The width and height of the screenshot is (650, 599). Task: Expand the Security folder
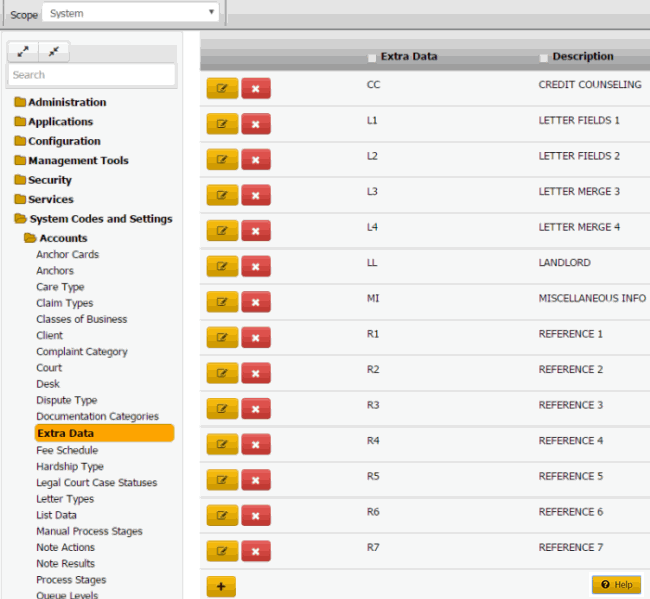(49, 180)
